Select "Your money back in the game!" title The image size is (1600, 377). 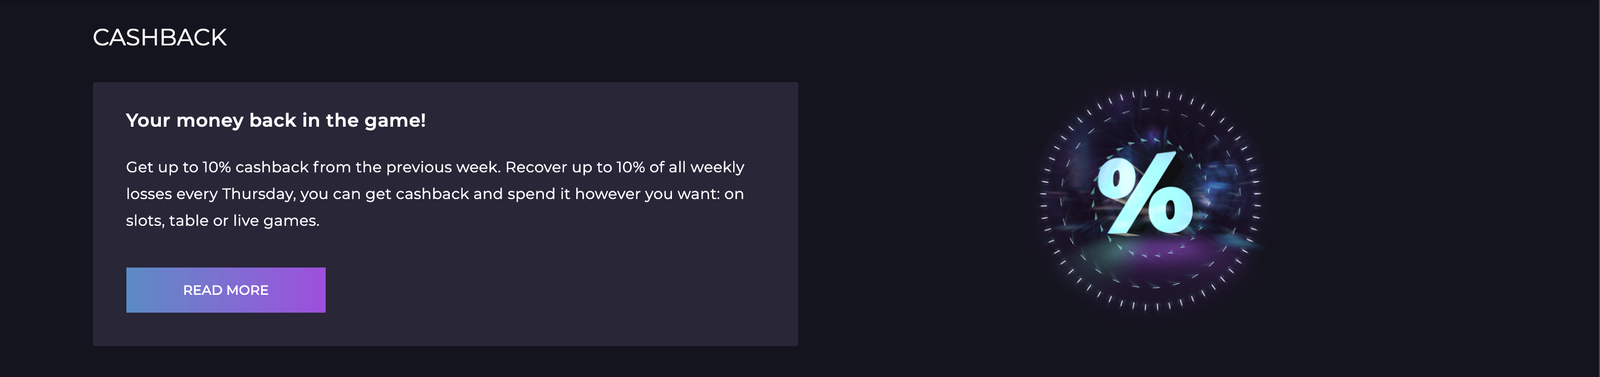point(276,120)
